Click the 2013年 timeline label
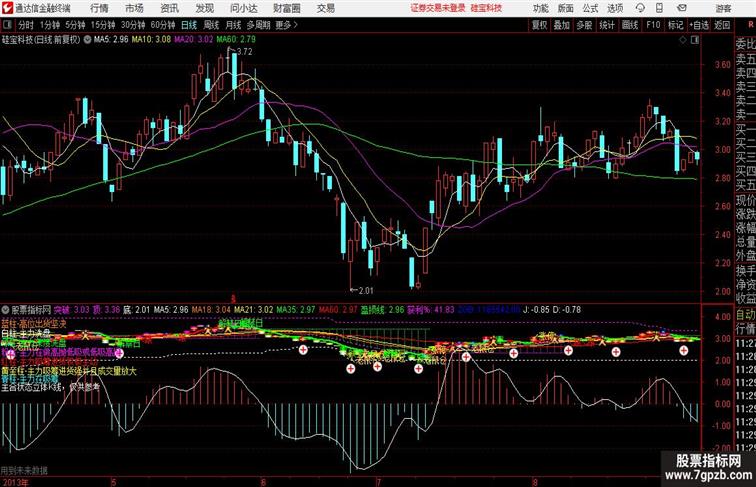Screen dimensions: 756x487 pos(14,482)
